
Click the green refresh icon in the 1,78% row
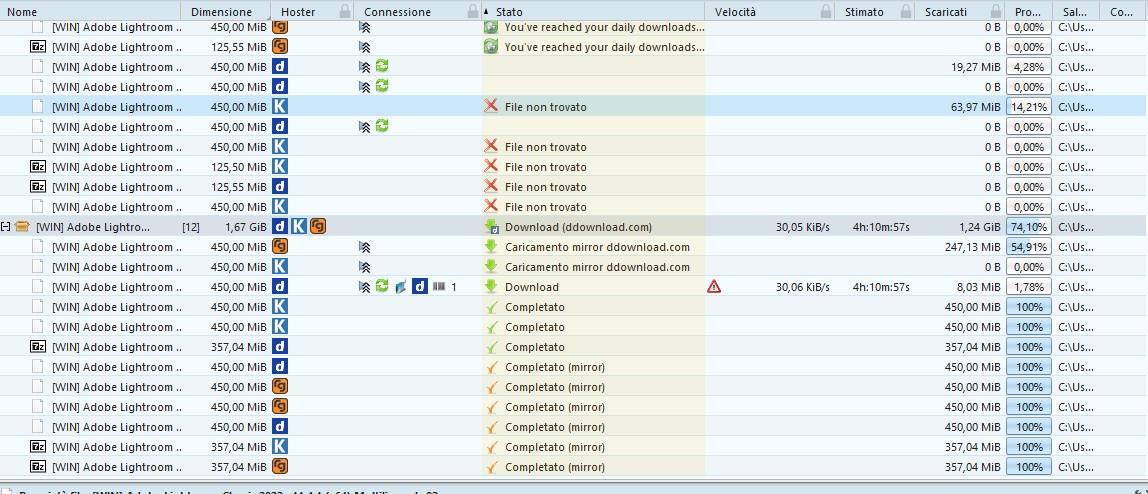click(381, 286)
